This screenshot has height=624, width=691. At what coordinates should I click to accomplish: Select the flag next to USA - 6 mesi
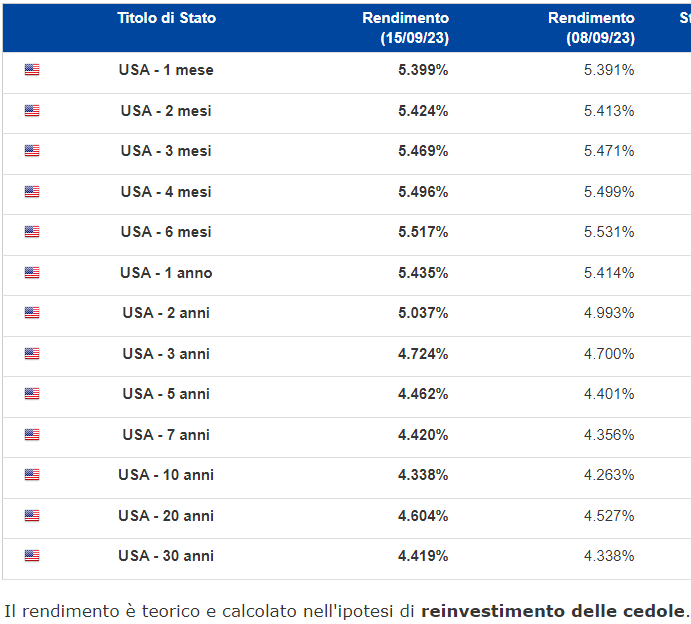coord(32,232)
